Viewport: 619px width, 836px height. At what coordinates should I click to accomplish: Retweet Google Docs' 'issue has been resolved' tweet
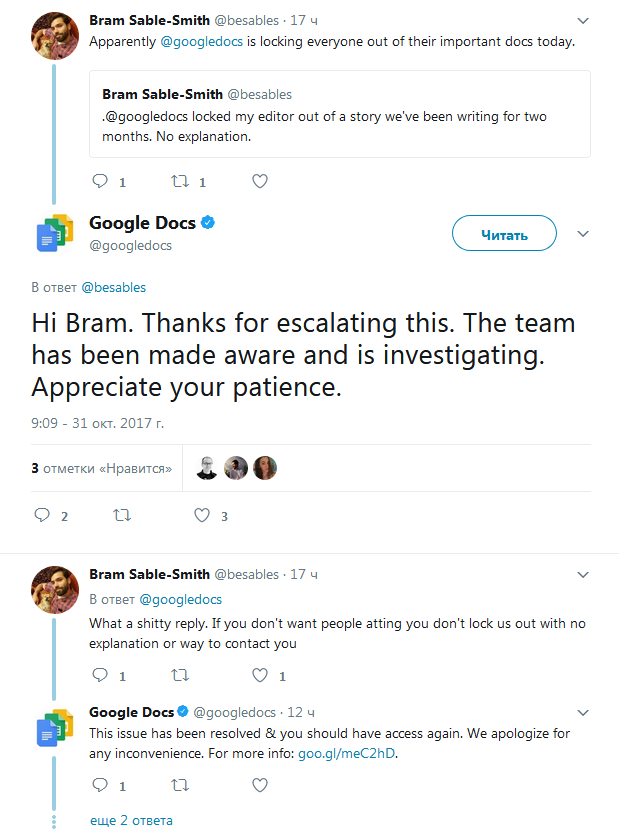[180, 786]
